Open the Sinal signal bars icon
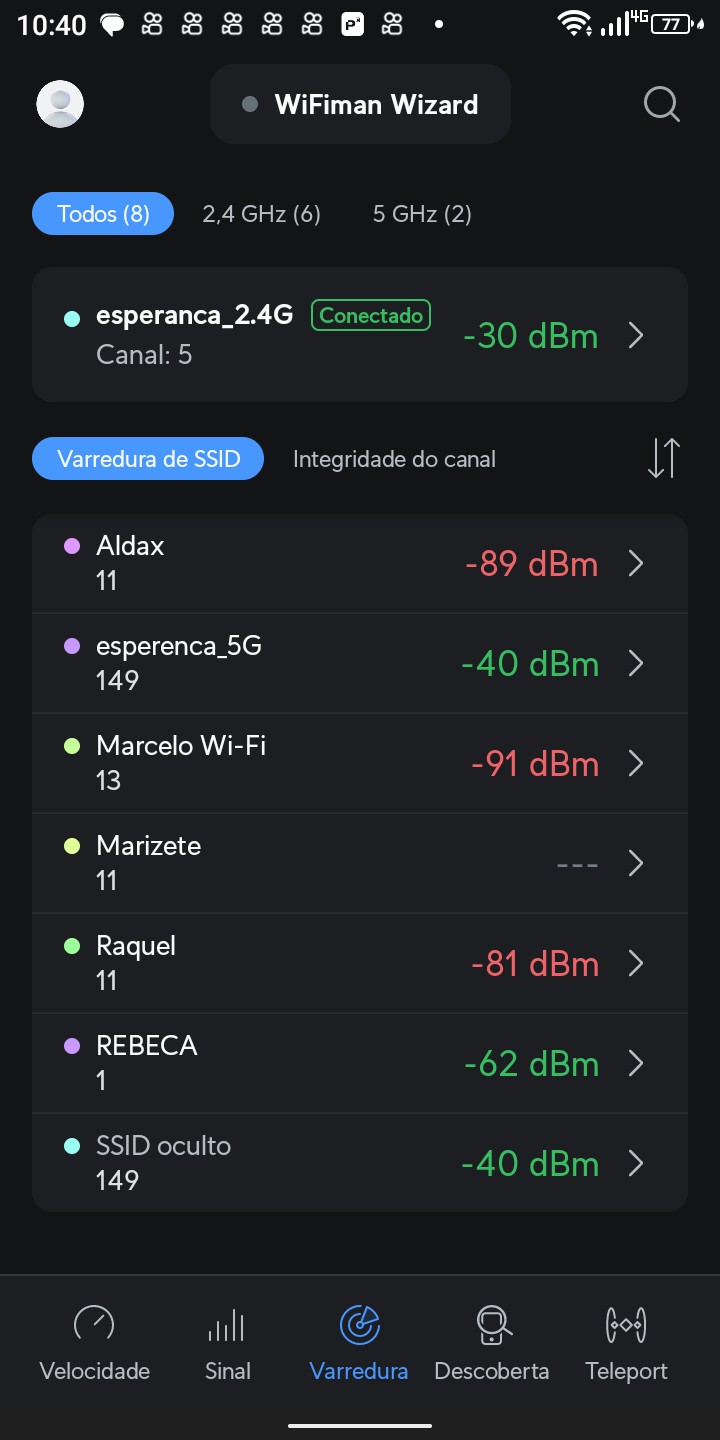 [x=227, y=1324]
